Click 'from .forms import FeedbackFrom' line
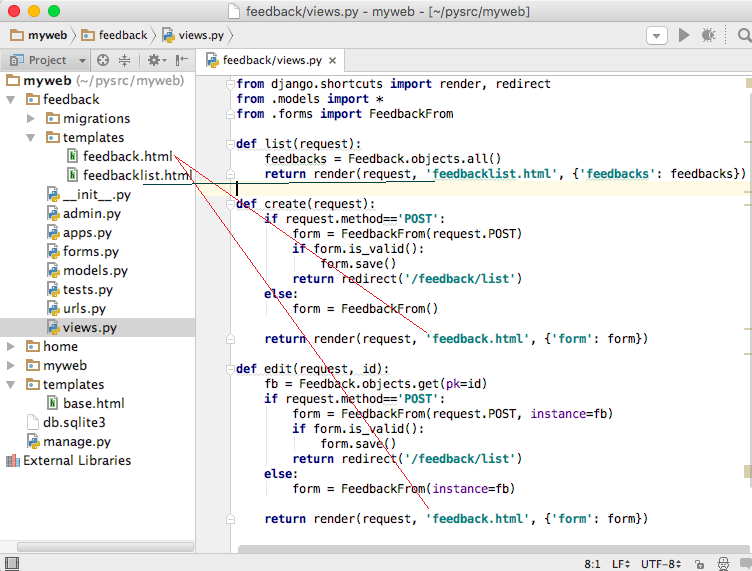Image resolution: width=752 pixels, height=571 pixels. point(344,114)
